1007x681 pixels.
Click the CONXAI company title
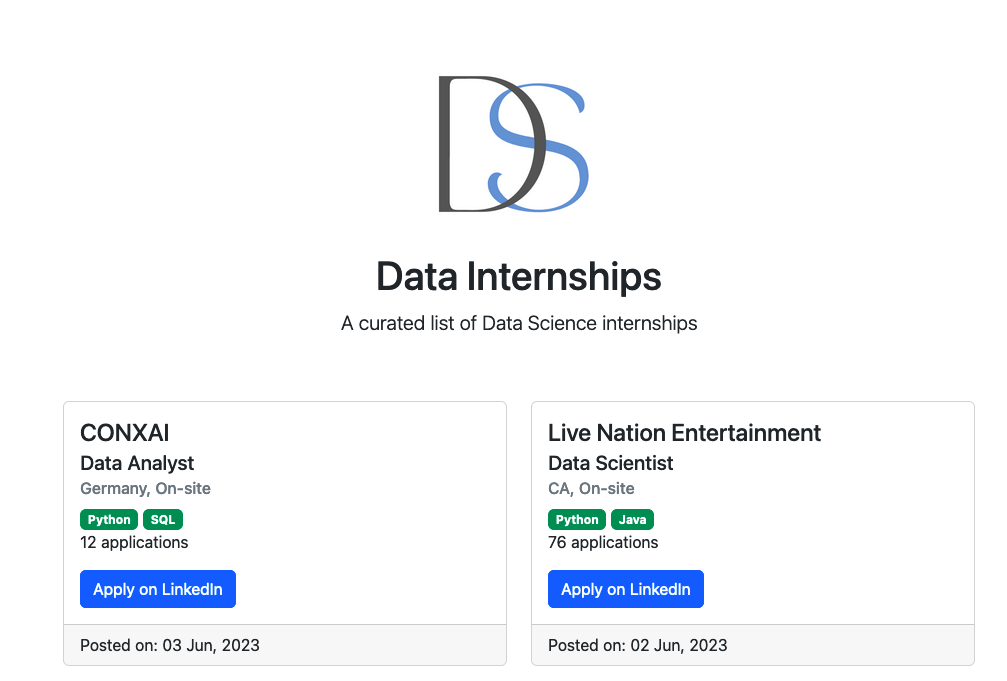[x=125, y=433]
